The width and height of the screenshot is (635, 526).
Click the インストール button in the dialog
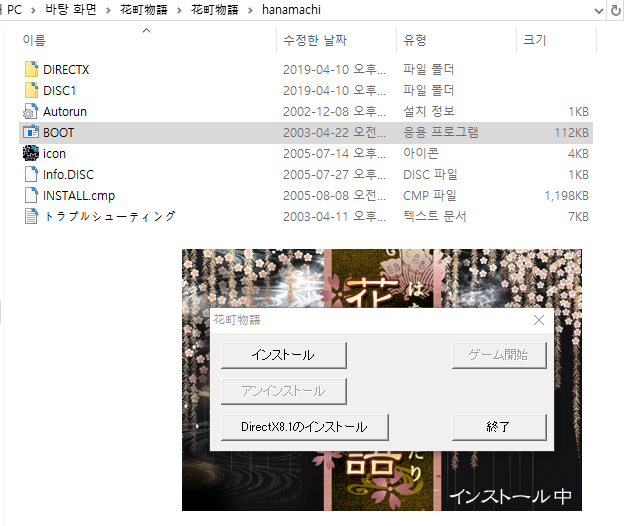pyautogui.click(x=283, y=355)
